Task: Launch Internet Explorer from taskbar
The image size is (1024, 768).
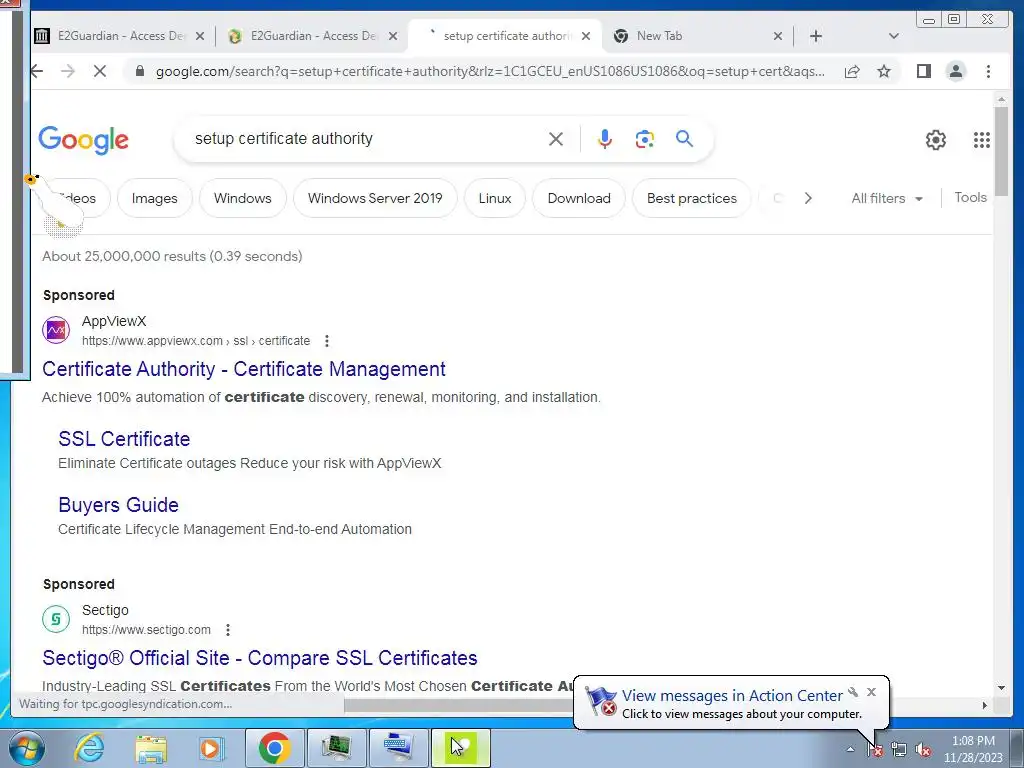Action: pyautogui.click(x=89, y=748)
